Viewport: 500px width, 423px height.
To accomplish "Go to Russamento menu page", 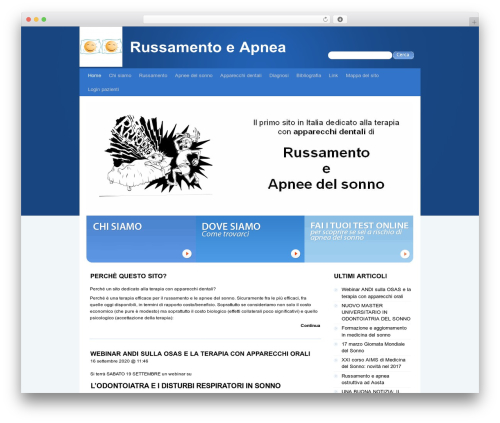I will pos(153,75).
